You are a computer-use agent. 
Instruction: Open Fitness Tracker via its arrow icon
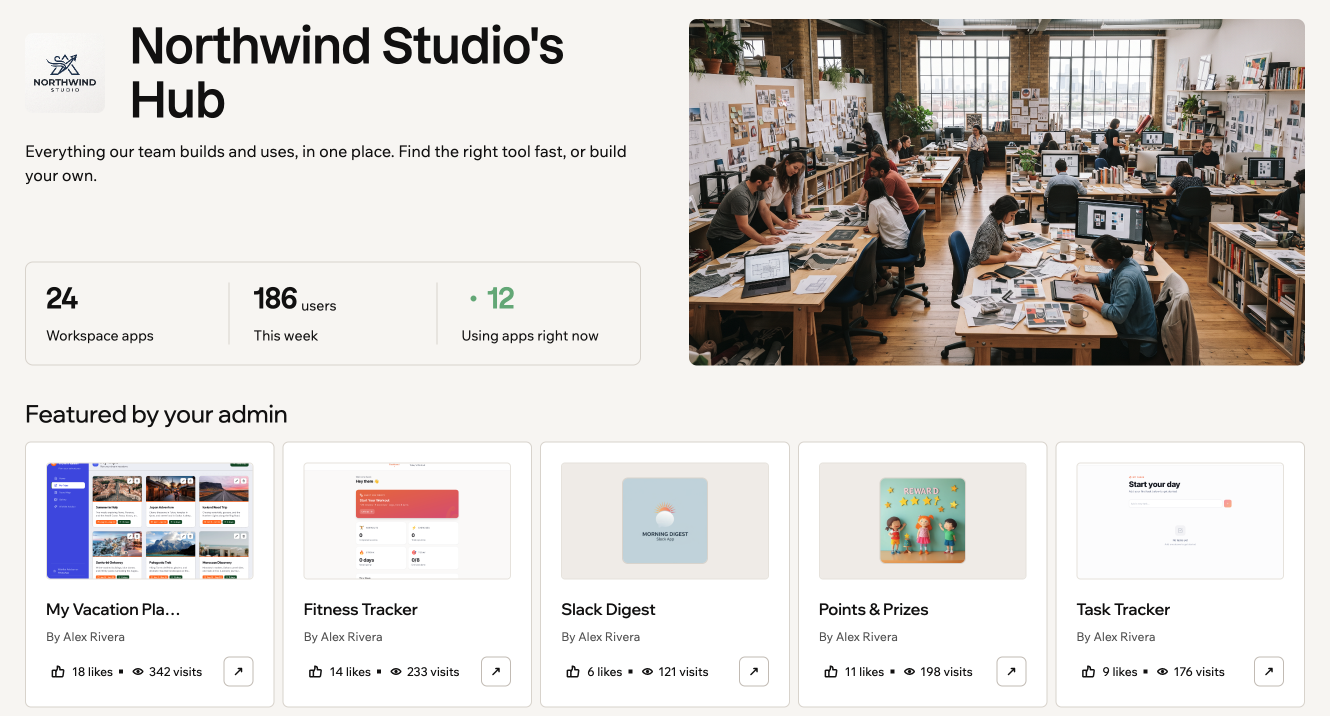[x=496, y=672]
